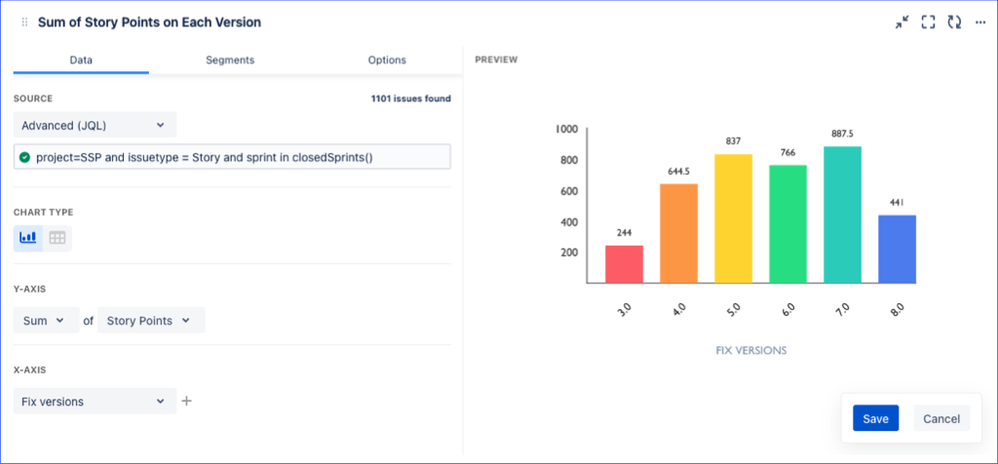Image resolution: width=998 pixels, height=464 pixels.
Task: Expand the Story Points field dropdown
Action: point(151,320)
